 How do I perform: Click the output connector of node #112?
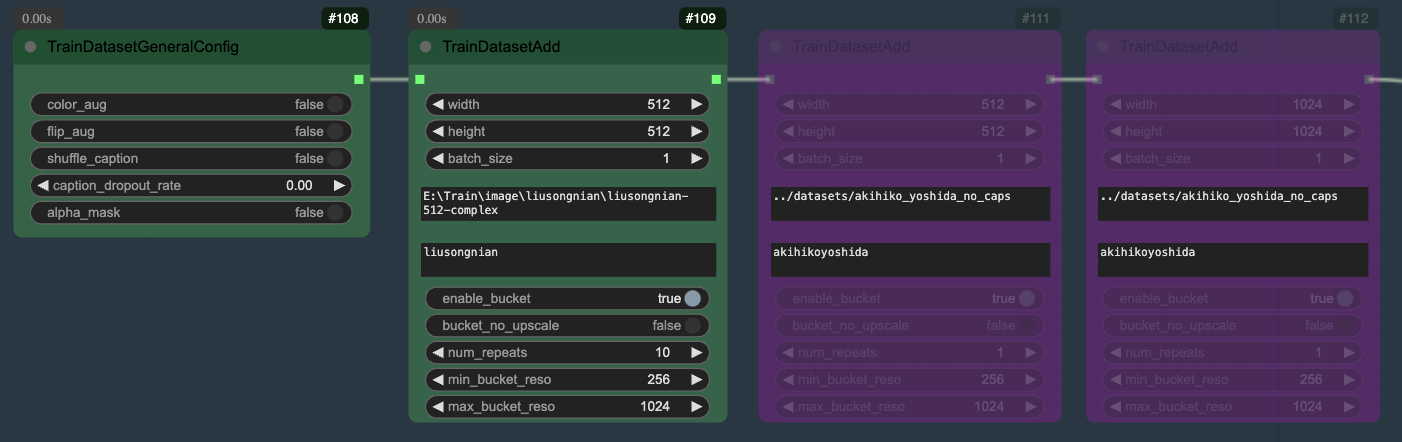1369,79
